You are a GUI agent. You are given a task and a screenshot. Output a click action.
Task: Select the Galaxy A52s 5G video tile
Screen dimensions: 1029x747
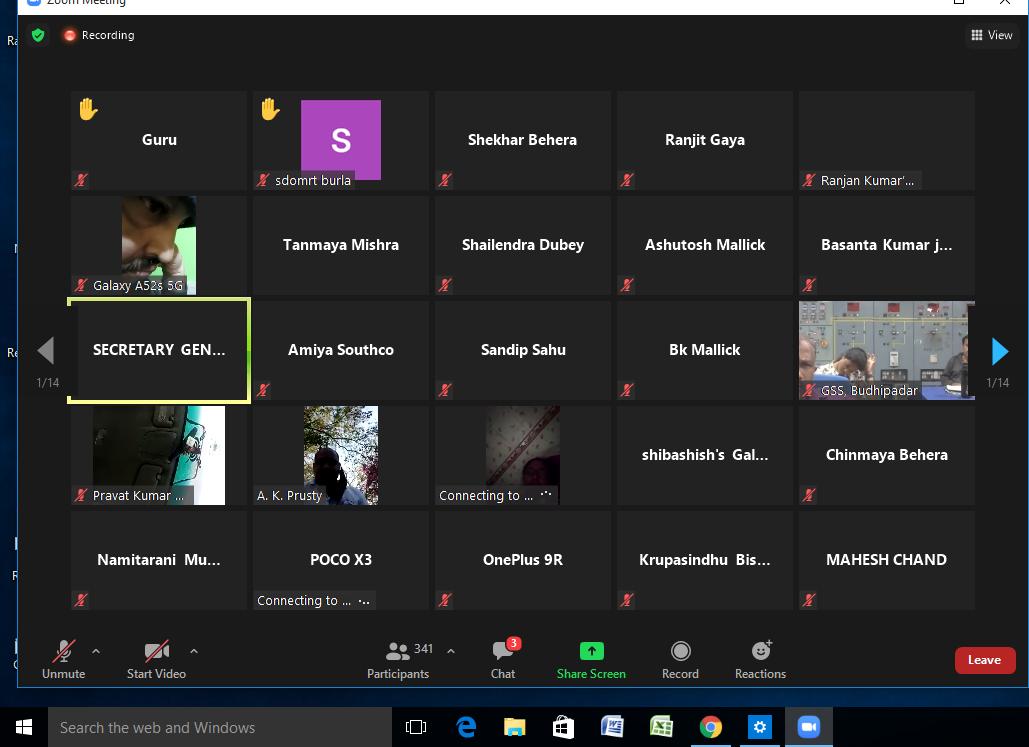coord(159,245)
